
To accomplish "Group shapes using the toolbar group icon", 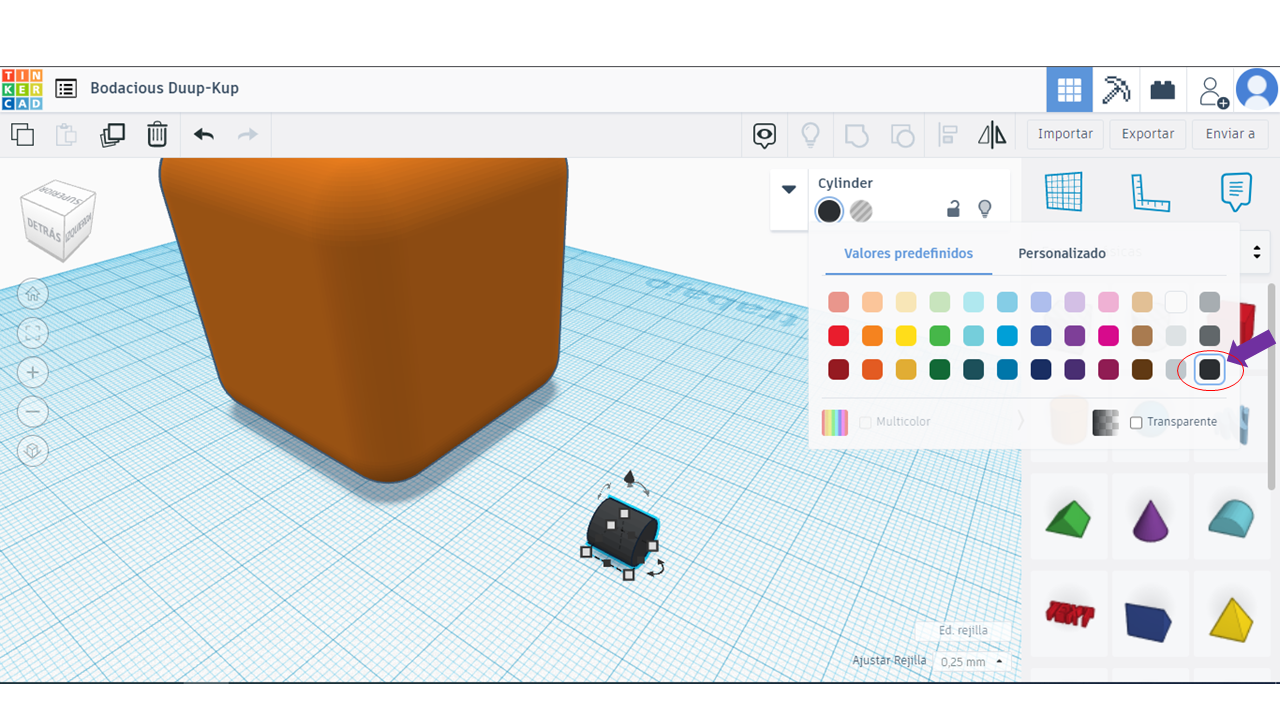I will click(x=856, y=135).
